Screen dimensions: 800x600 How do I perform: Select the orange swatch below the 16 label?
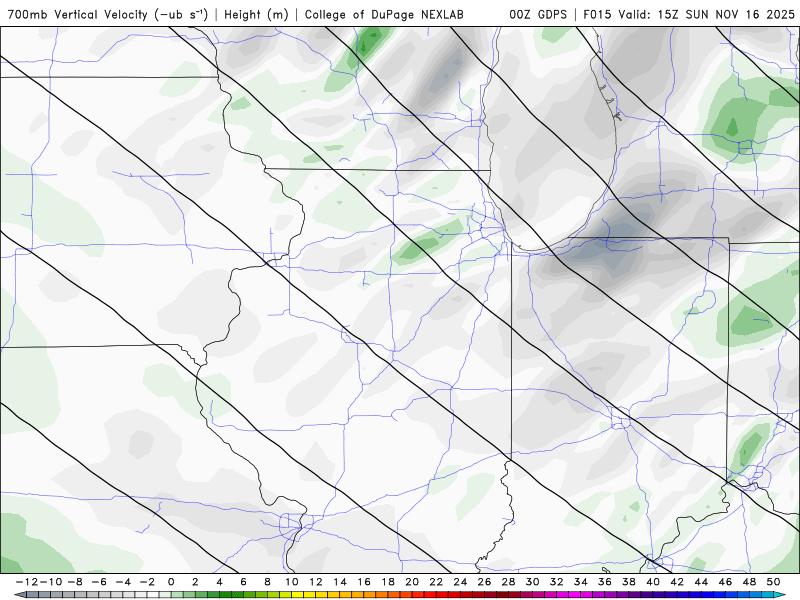pyautogui.click(x=370, y=595)
